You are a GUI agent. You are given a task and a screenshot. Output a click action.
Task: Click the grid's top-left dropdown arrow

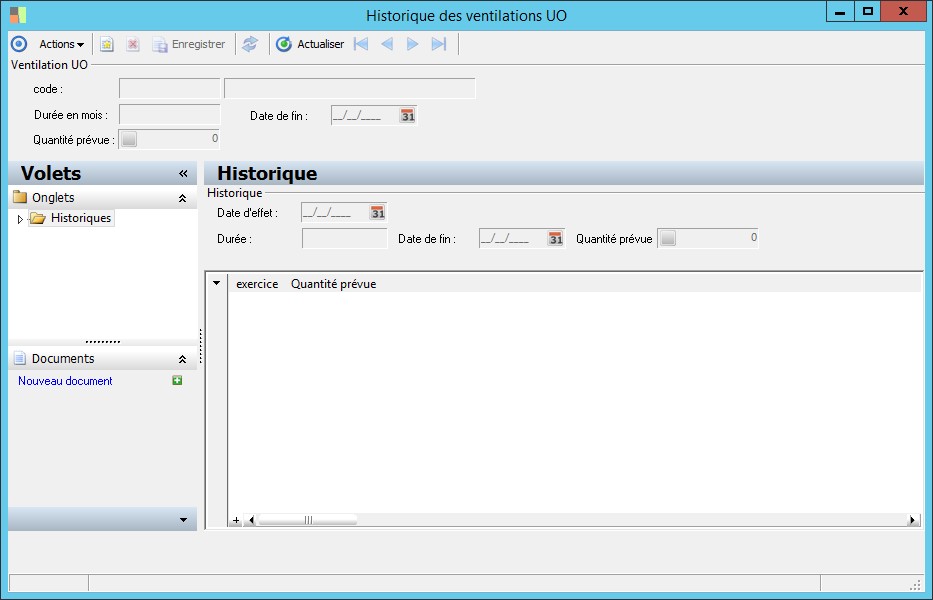coord(217,283)
